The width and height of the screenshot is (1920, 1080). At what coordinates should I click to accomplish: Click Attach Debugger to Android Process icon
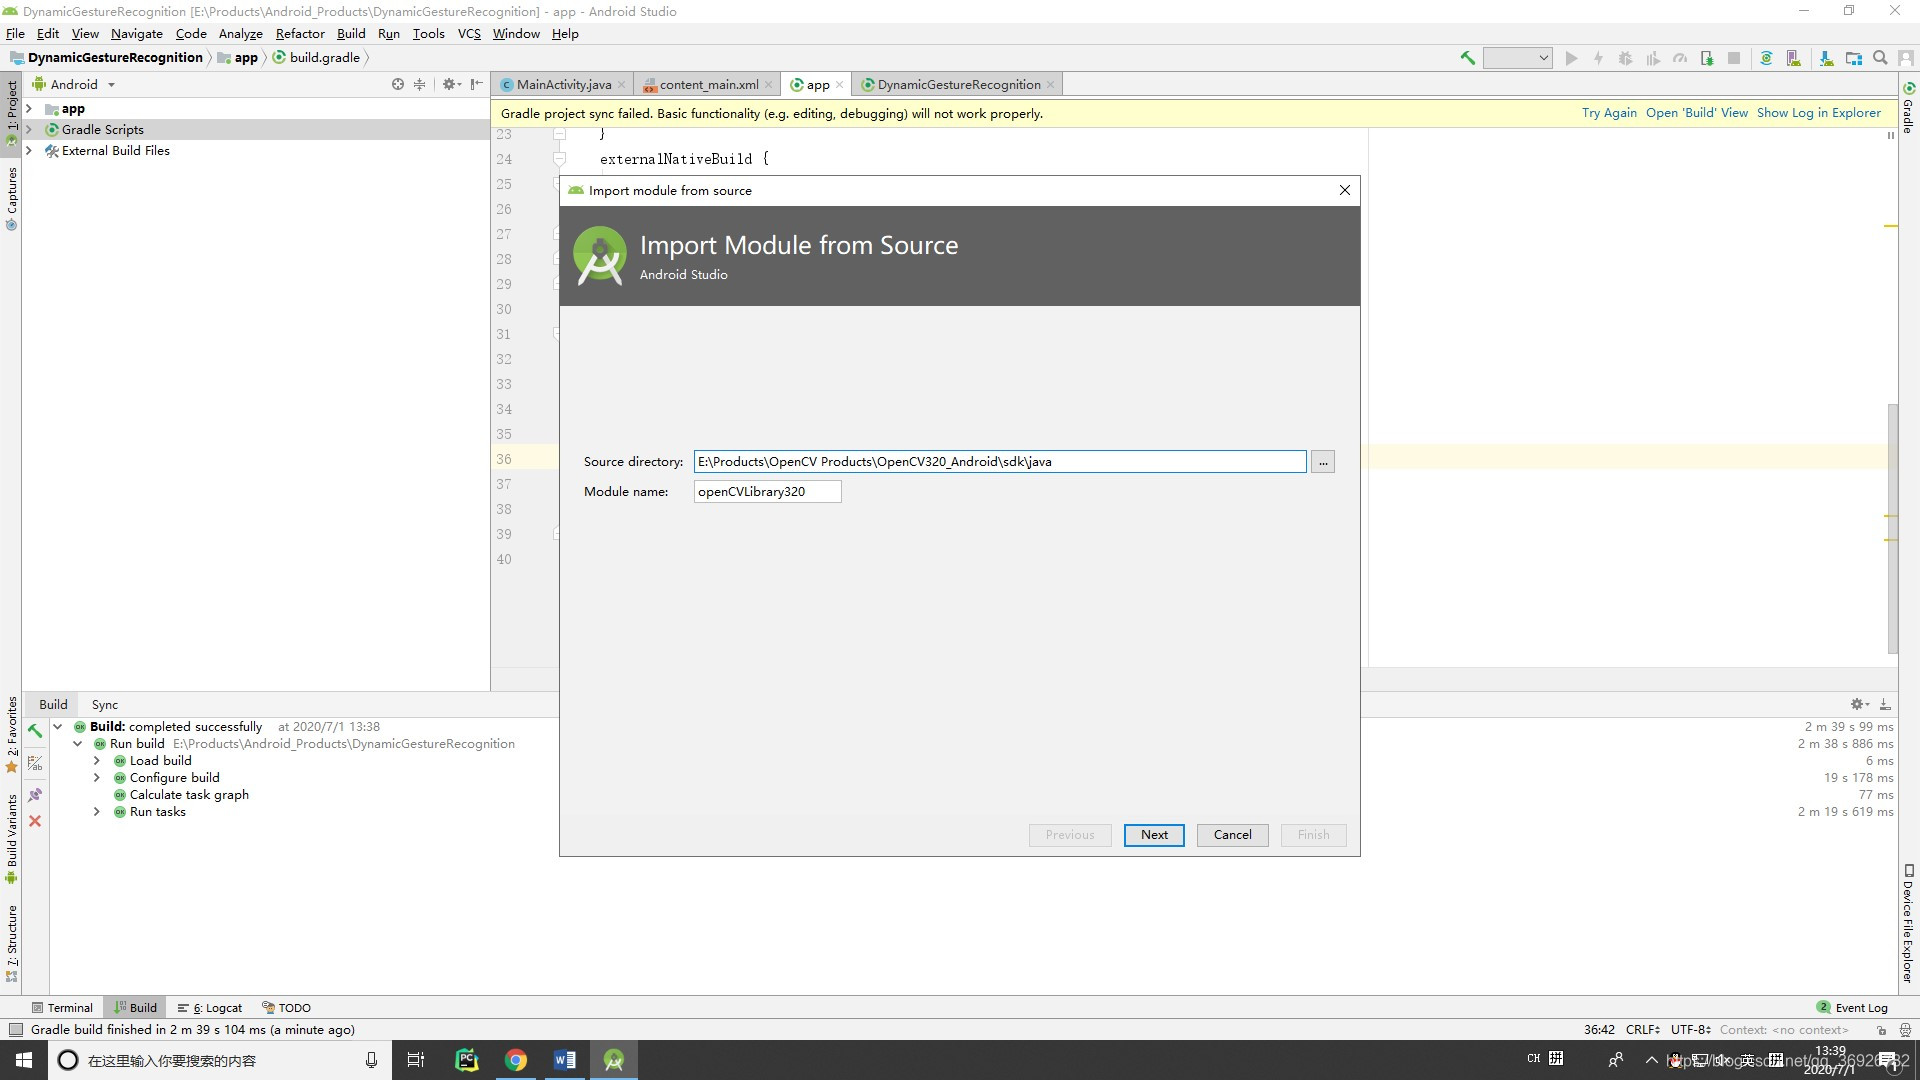1707,58
